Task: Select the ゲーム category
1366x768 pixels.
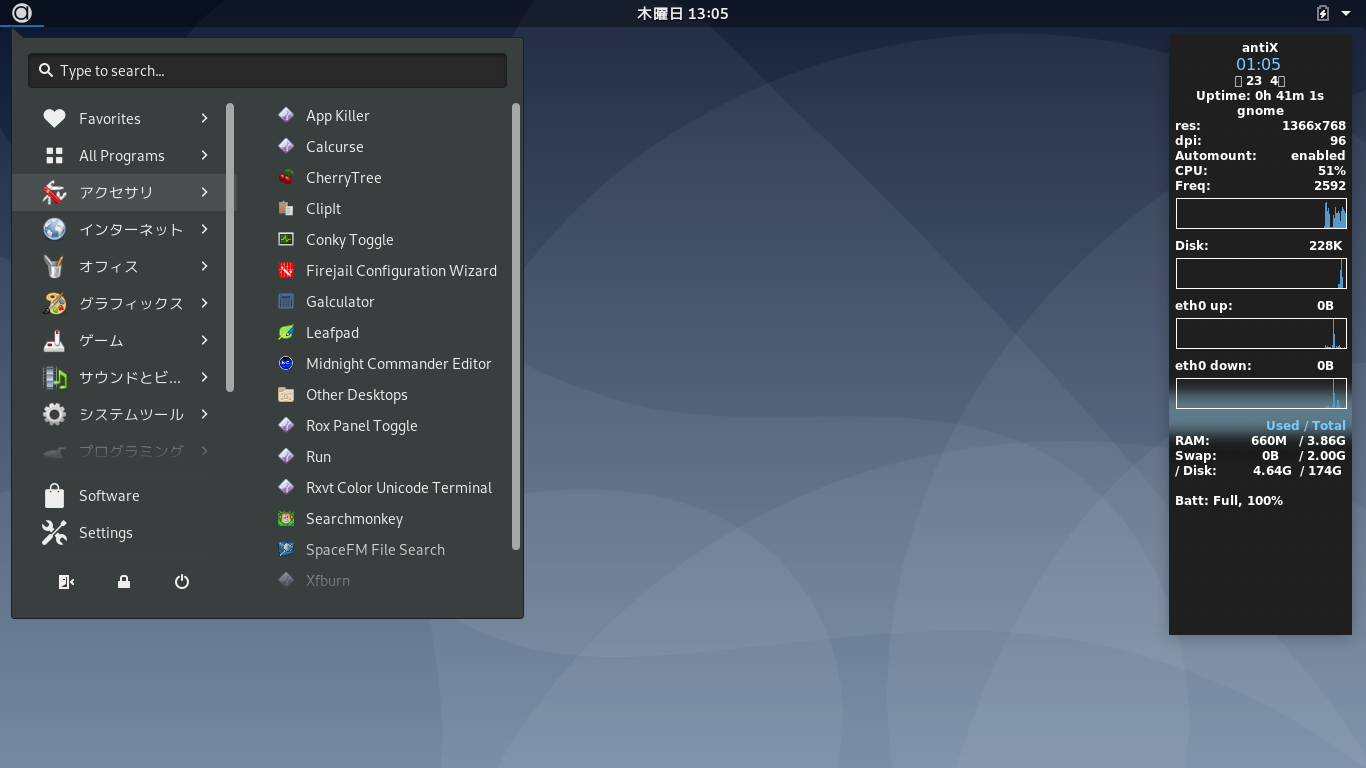Action: point(124,340)
